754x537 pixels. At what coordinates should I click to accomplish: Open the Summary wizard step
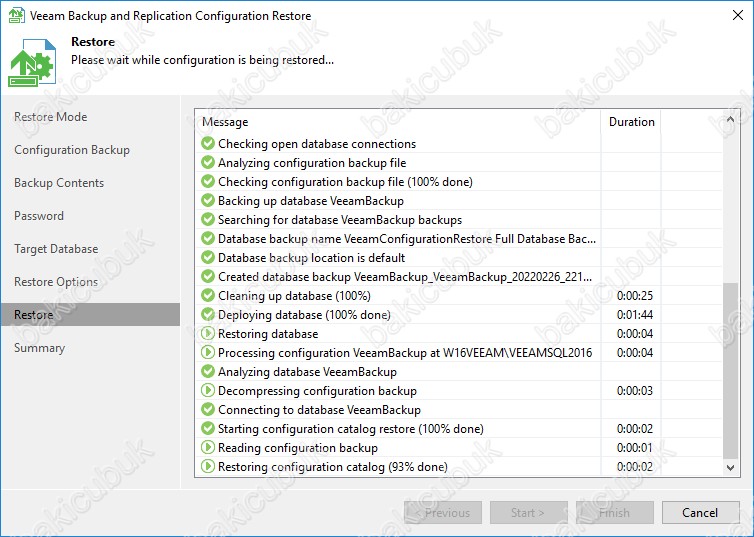[39, 348]
